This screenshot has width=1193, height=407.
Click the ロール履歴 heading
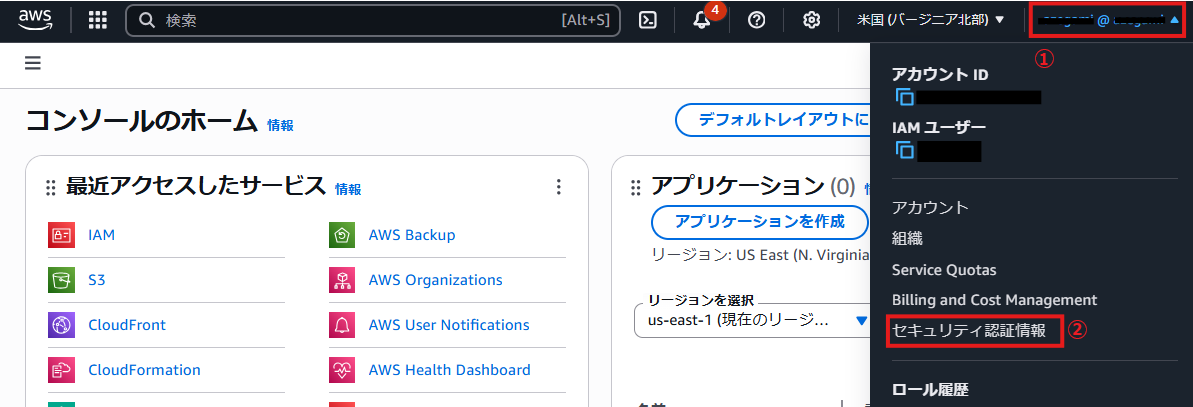pos(930,390)
